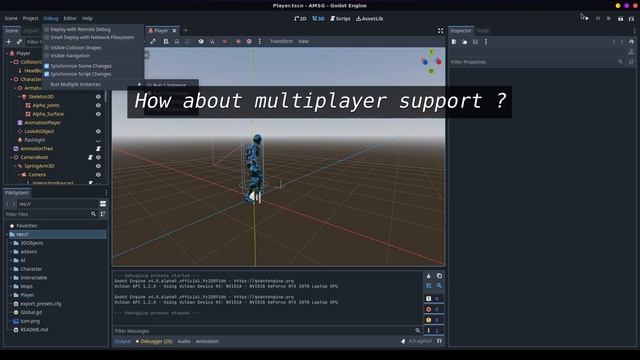Screen dimensions: 640x360
Task: Open the Audio bottom panel
Action: click(184, 341)
